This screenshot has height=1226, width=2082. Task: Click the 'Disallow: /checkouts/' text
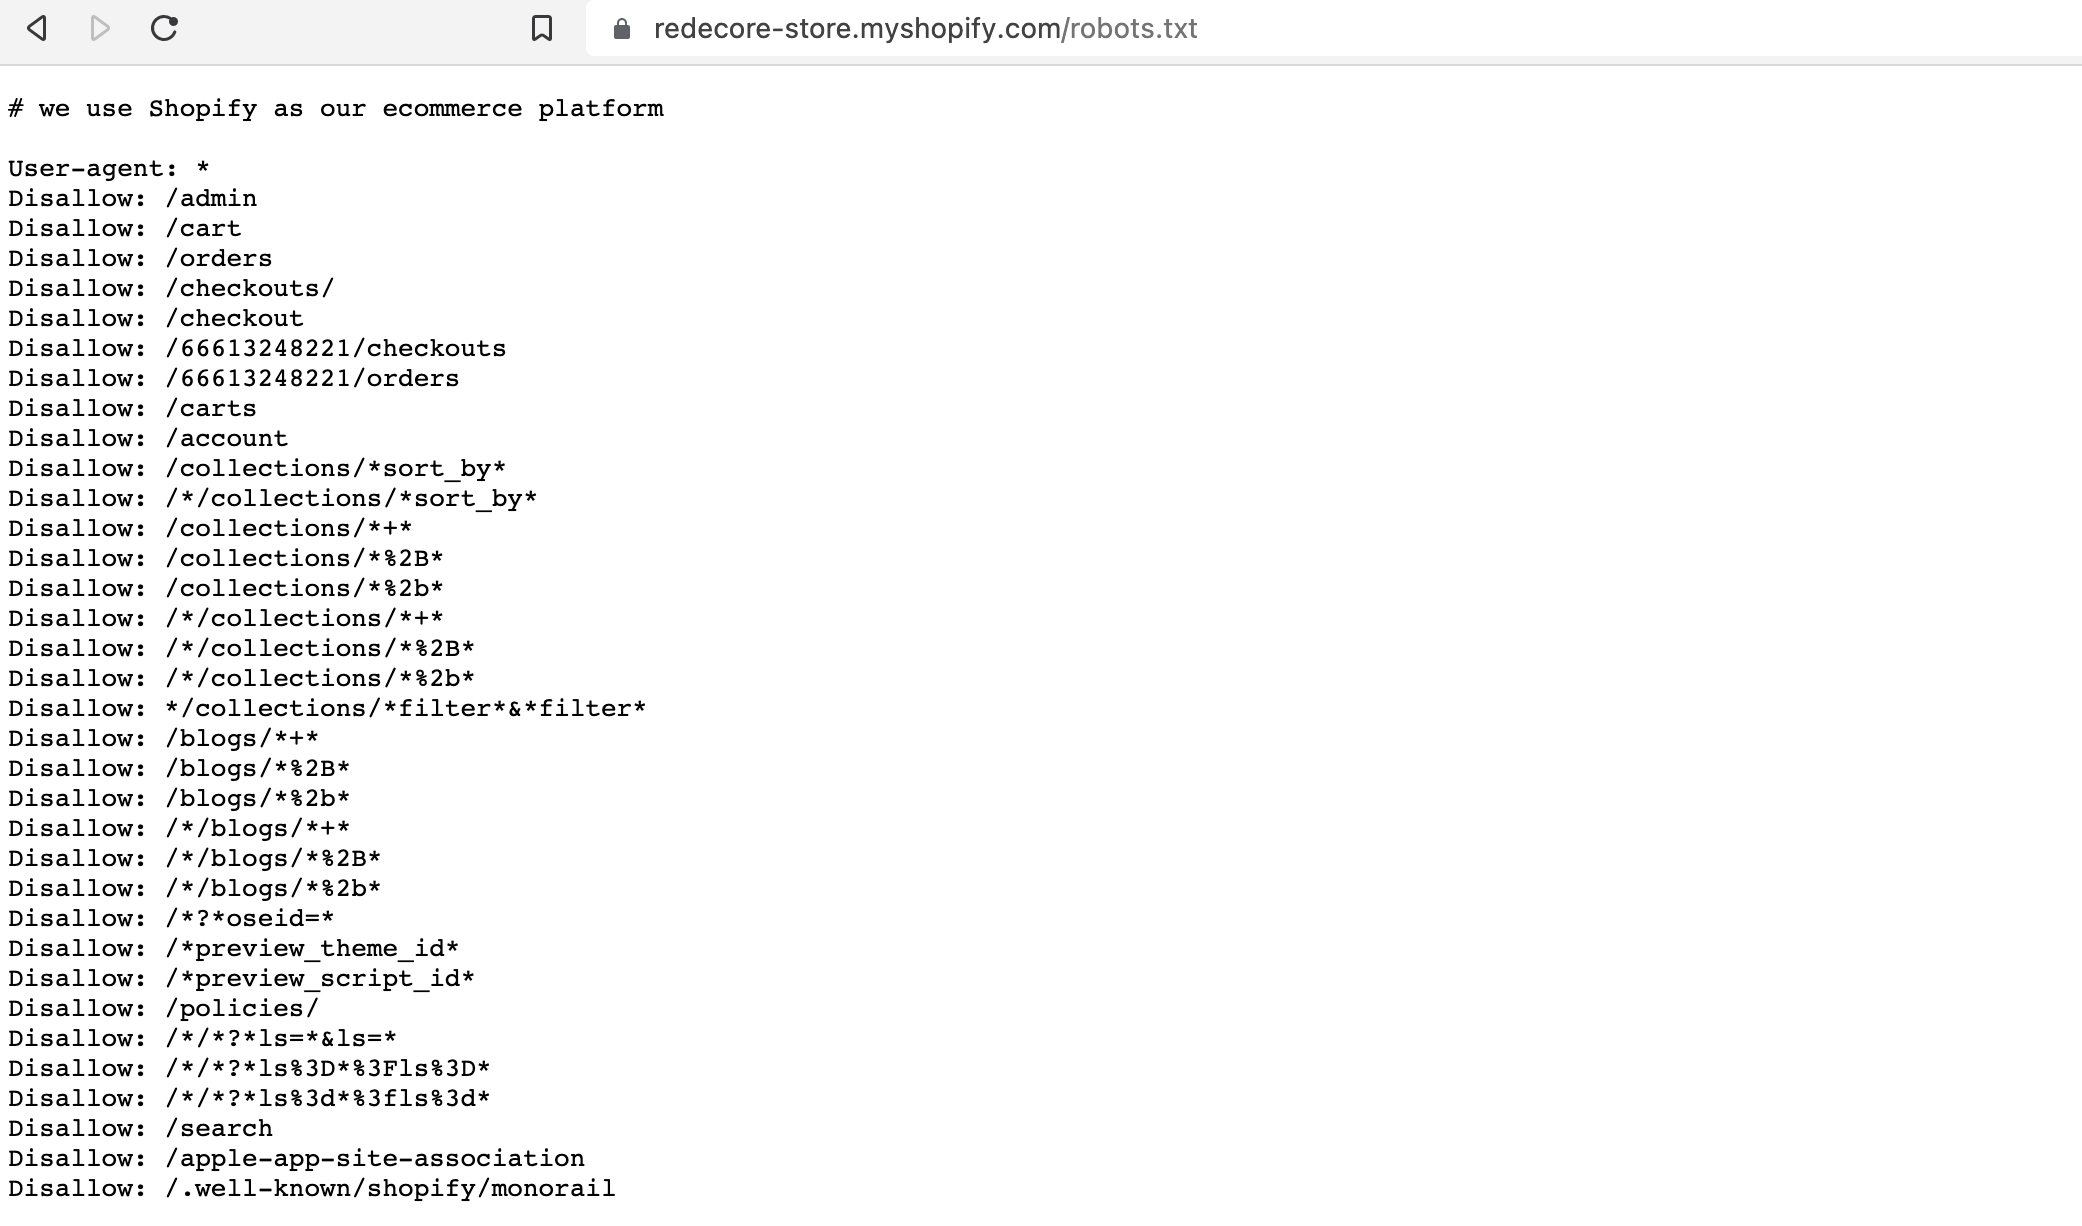click(171, 288)
